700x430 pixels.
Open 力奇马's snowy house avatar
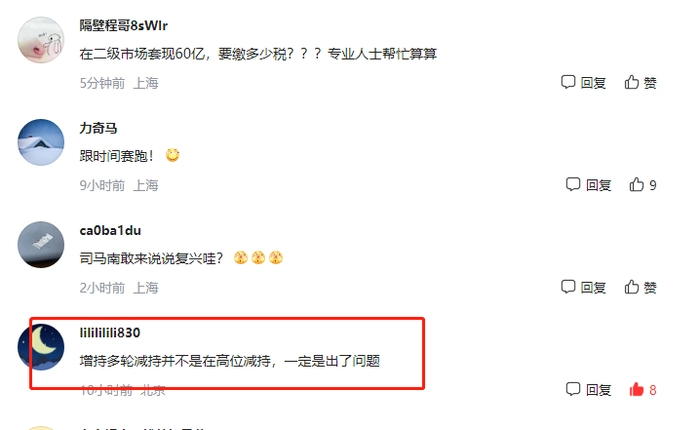[41, 142]
